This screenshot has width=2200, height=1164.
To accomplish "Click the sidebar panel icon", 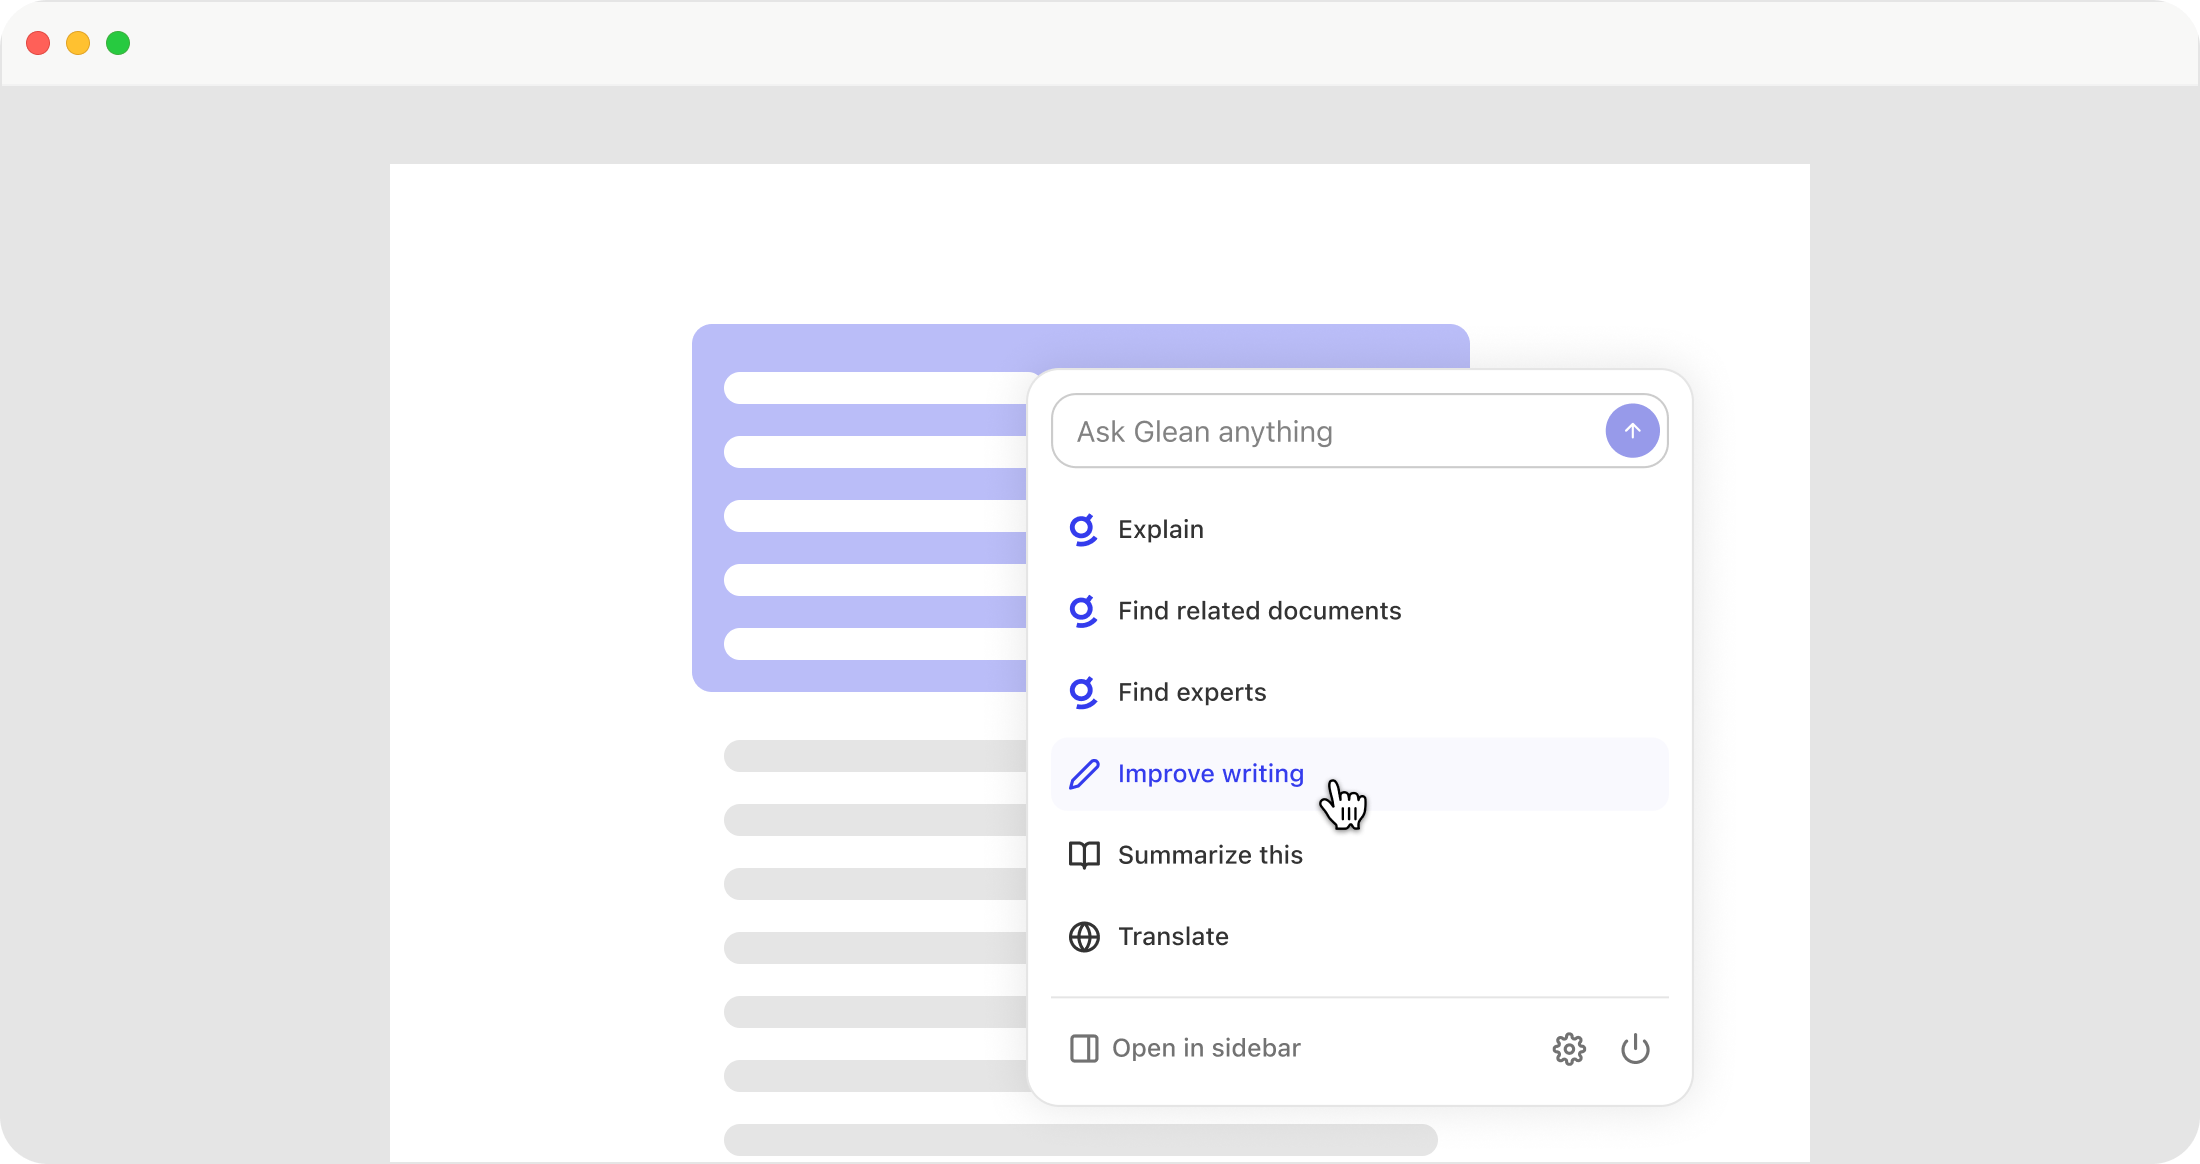I will pos(1084,1049).
